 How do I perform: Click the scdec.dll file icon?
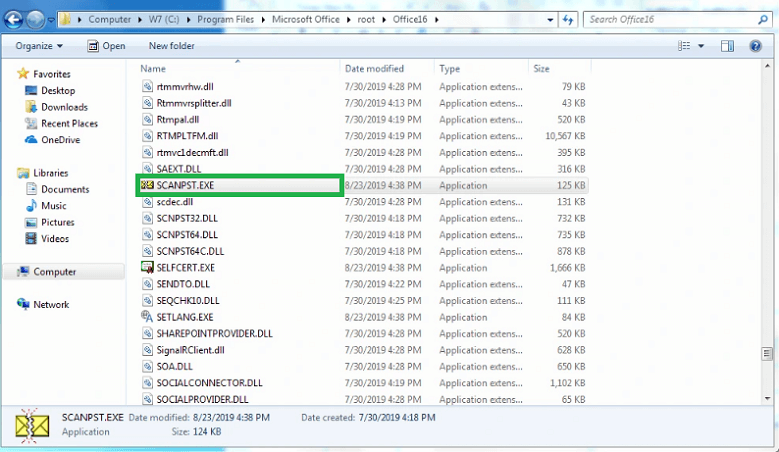click(147, 202)
